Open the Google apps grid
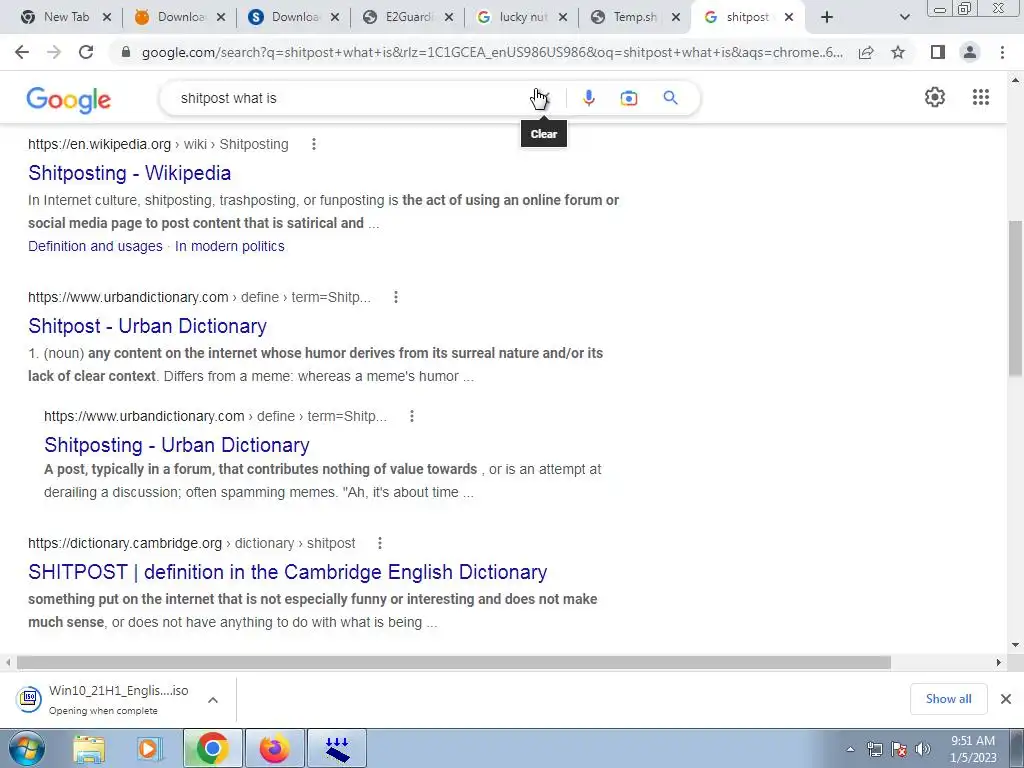The width and height of the screenshot is (1024, 768). [980, 97]
